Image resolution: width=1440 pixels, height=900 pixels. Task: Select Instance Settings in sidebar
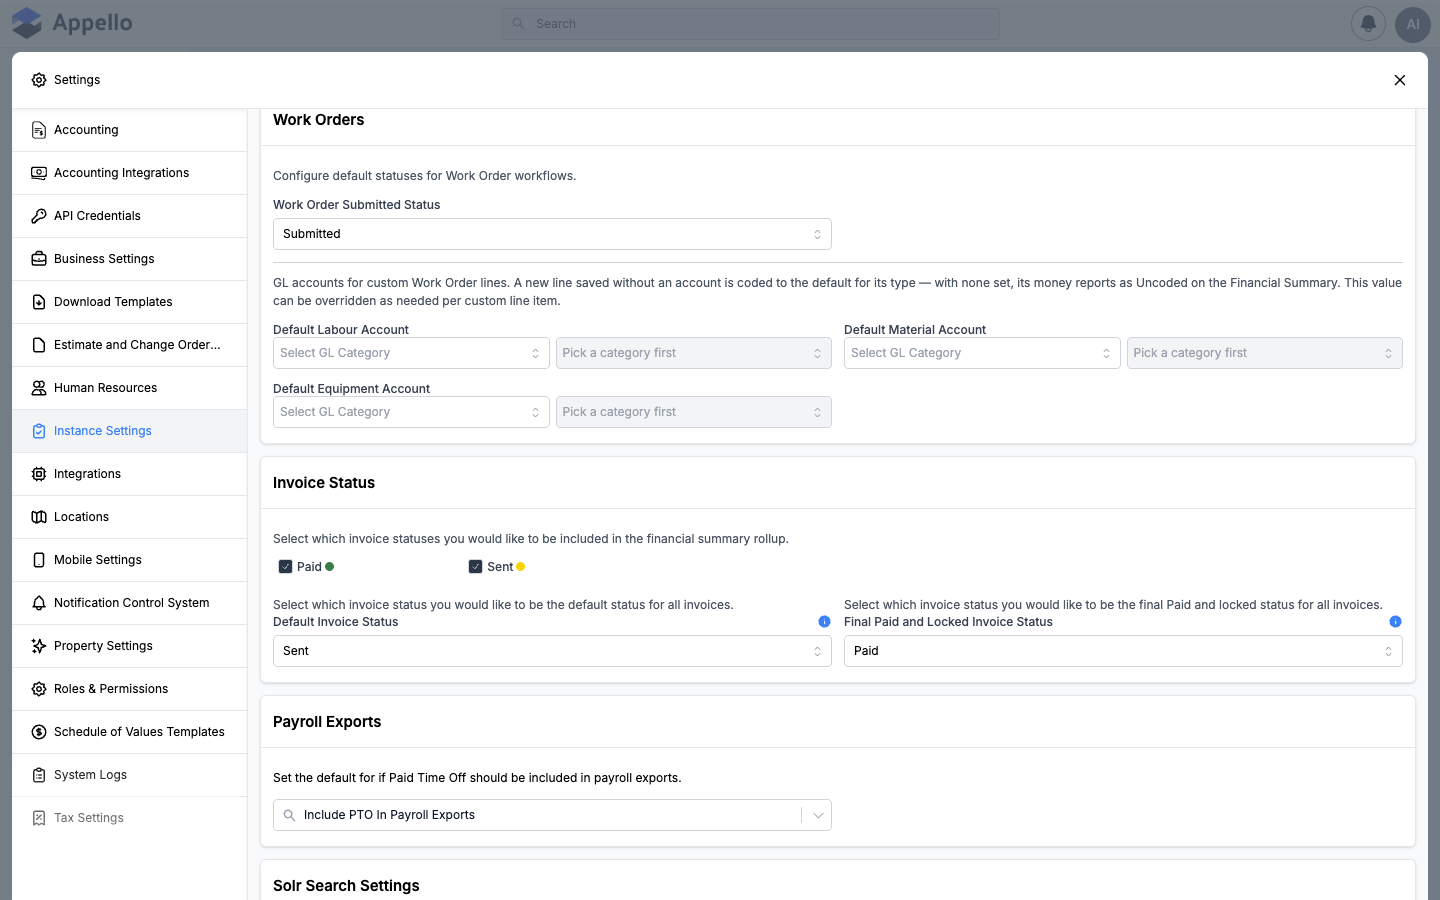(130, 431)
